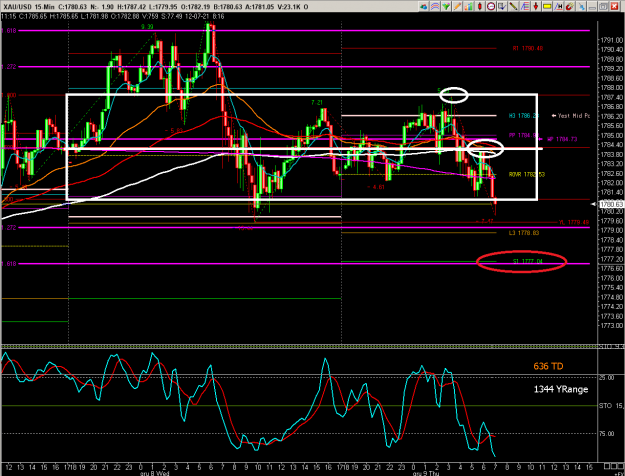Click the 636 TD orange text

click(548, 366)
